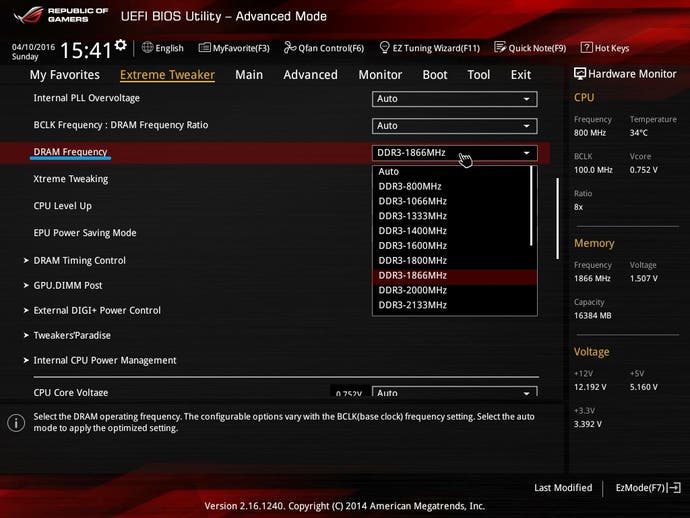Select the EPU Power Saving Mode setting
Viewport: 690px width, 518px height.
[x=85, y=233]
